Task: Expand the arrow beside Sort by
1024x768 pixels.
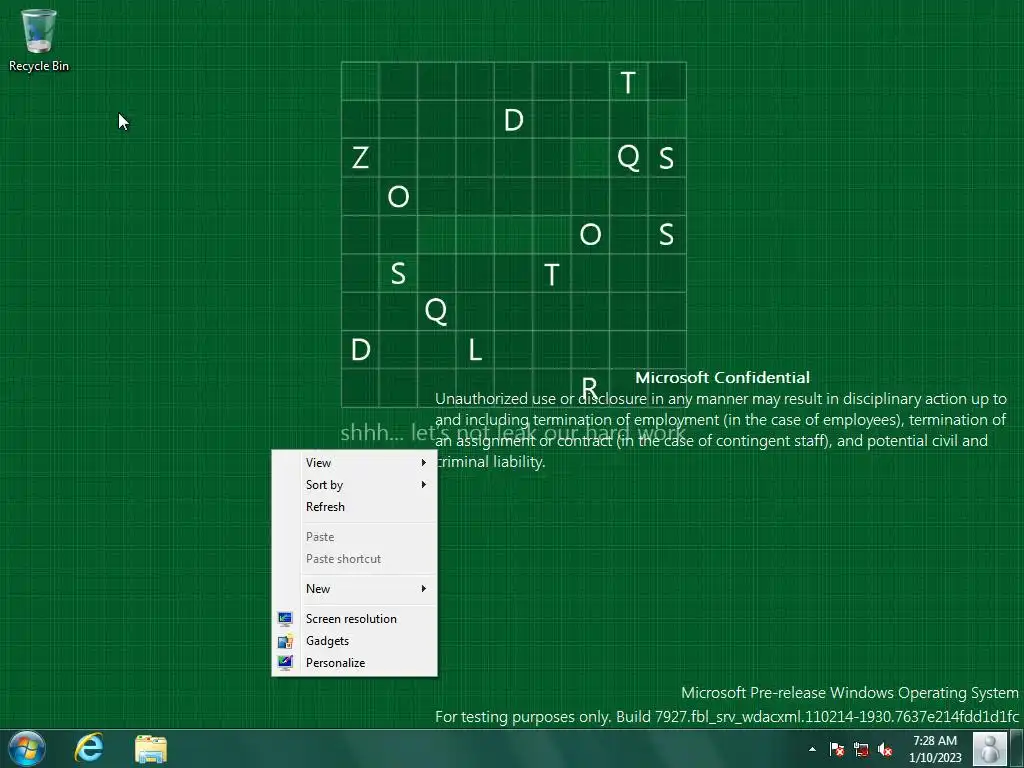Action: [424, 485]
